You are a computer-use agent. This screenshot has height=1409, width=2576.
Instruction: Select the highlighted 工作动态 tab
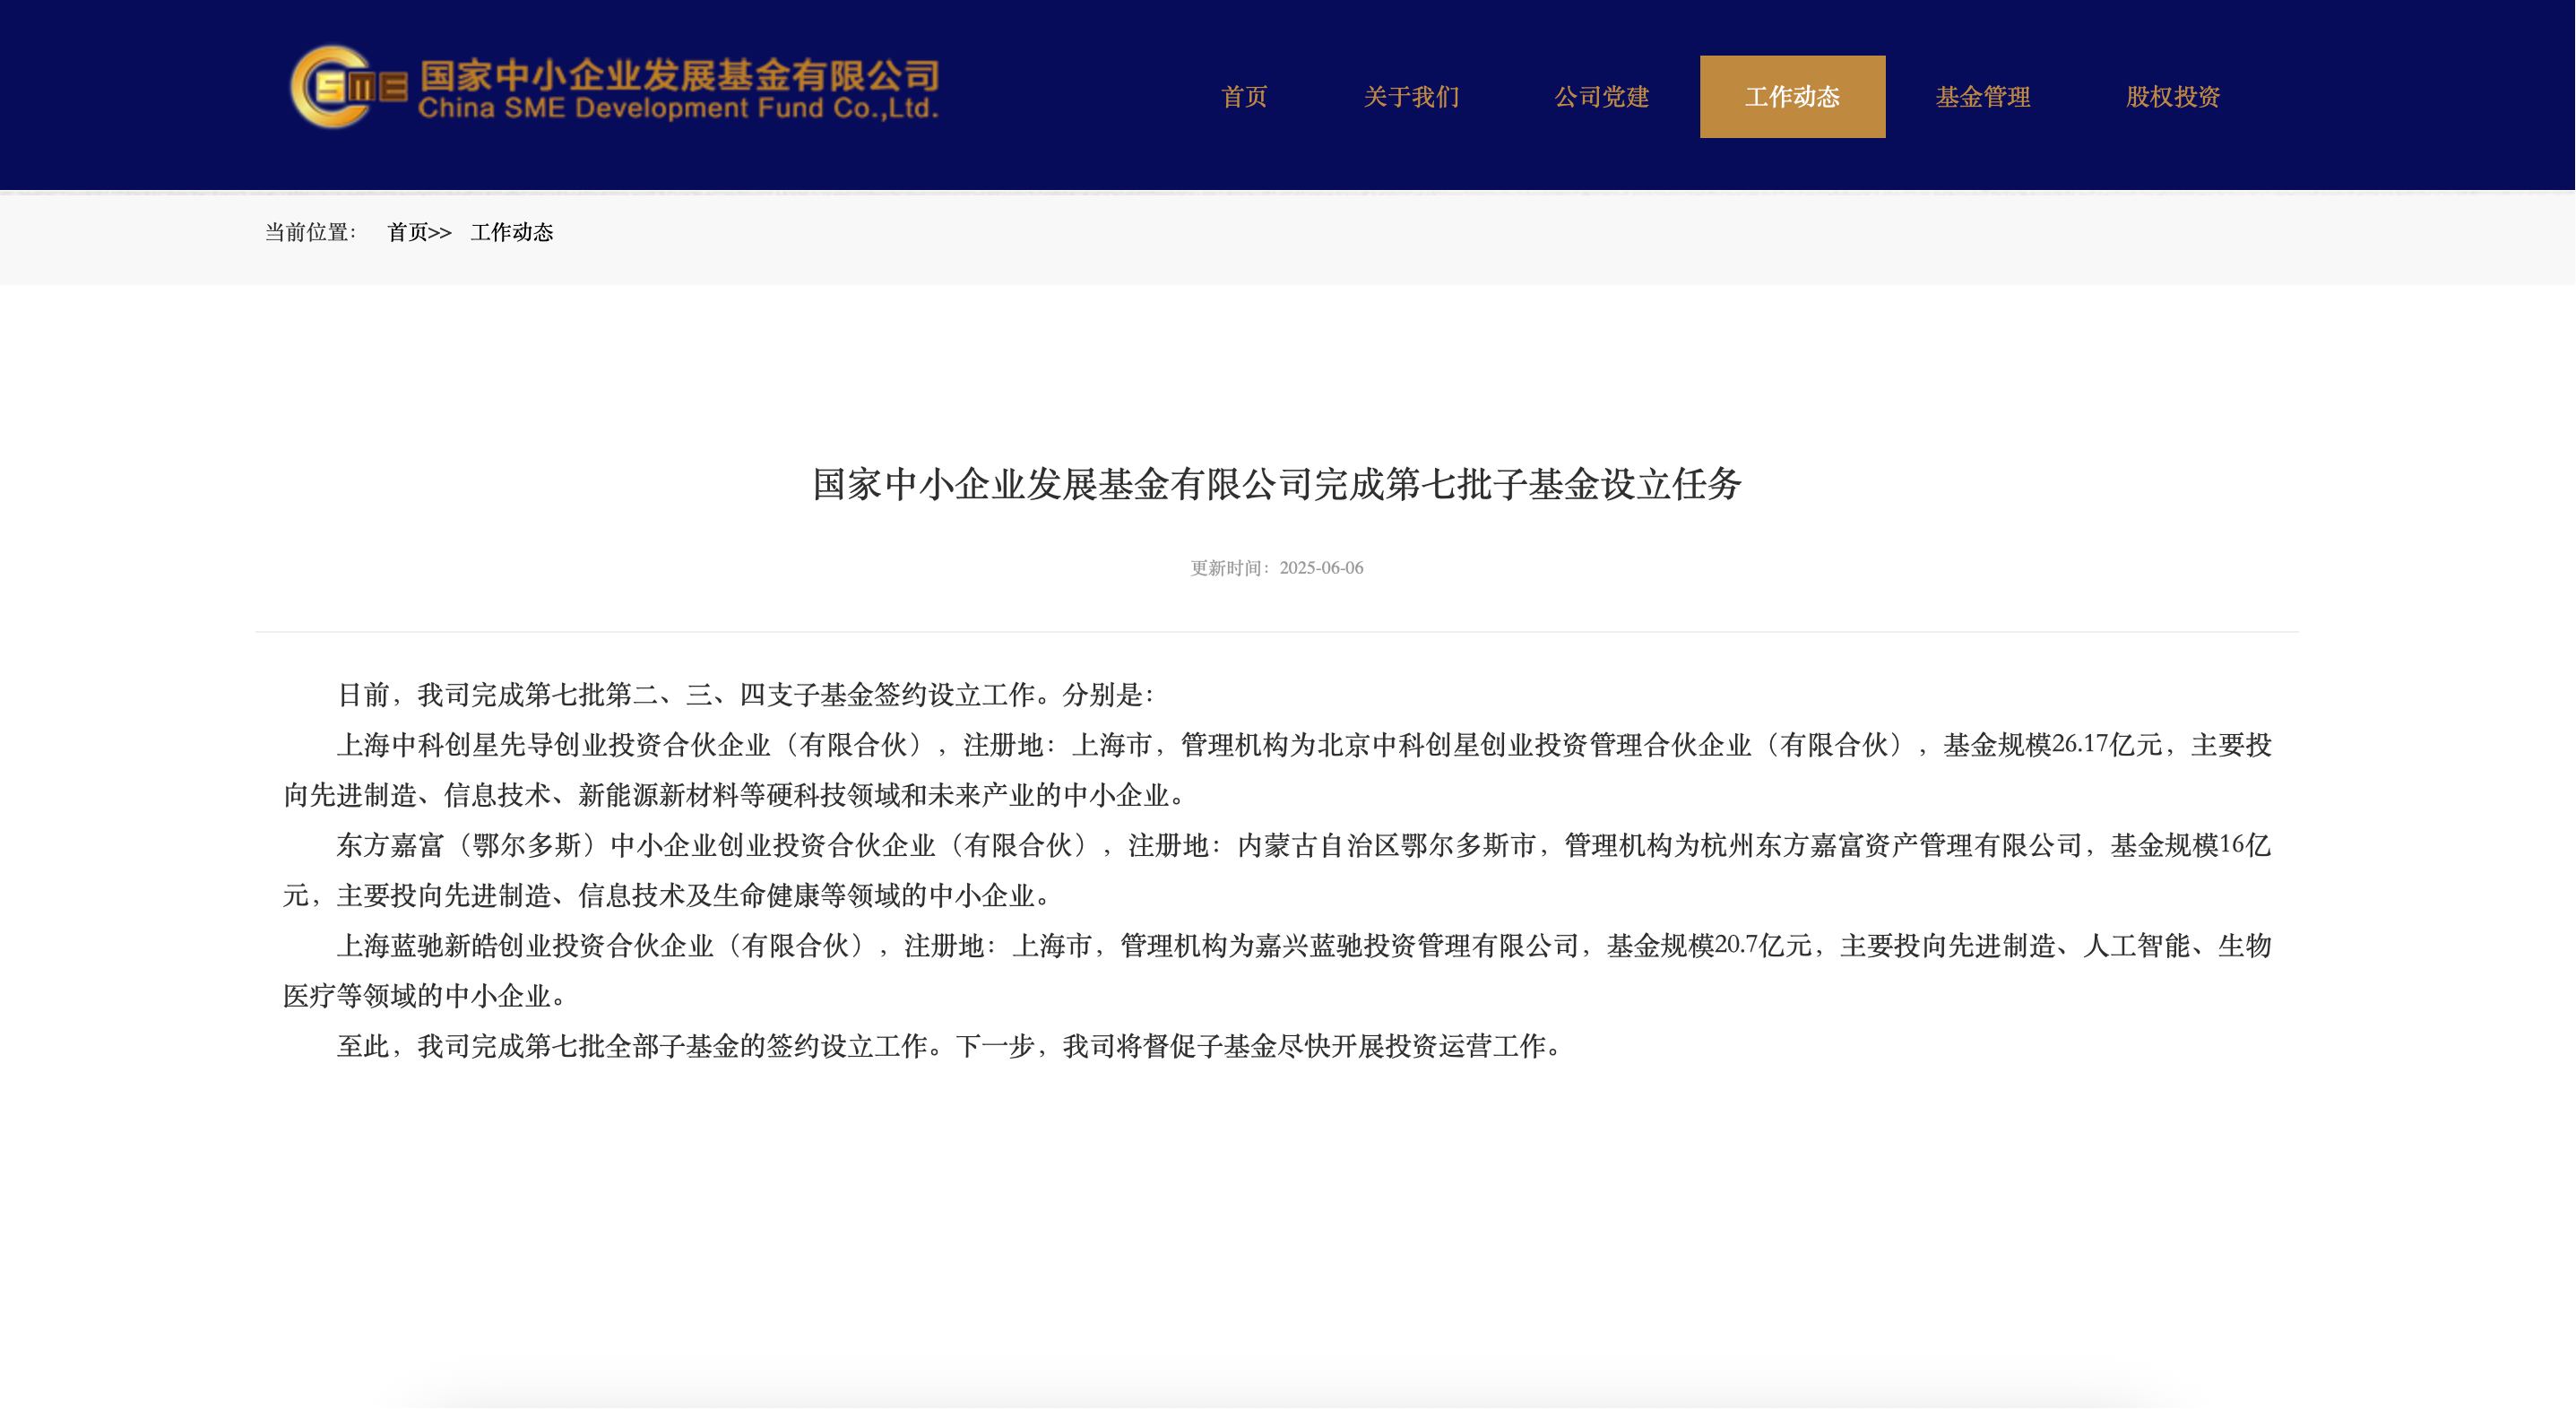(x=1792, y=97)
